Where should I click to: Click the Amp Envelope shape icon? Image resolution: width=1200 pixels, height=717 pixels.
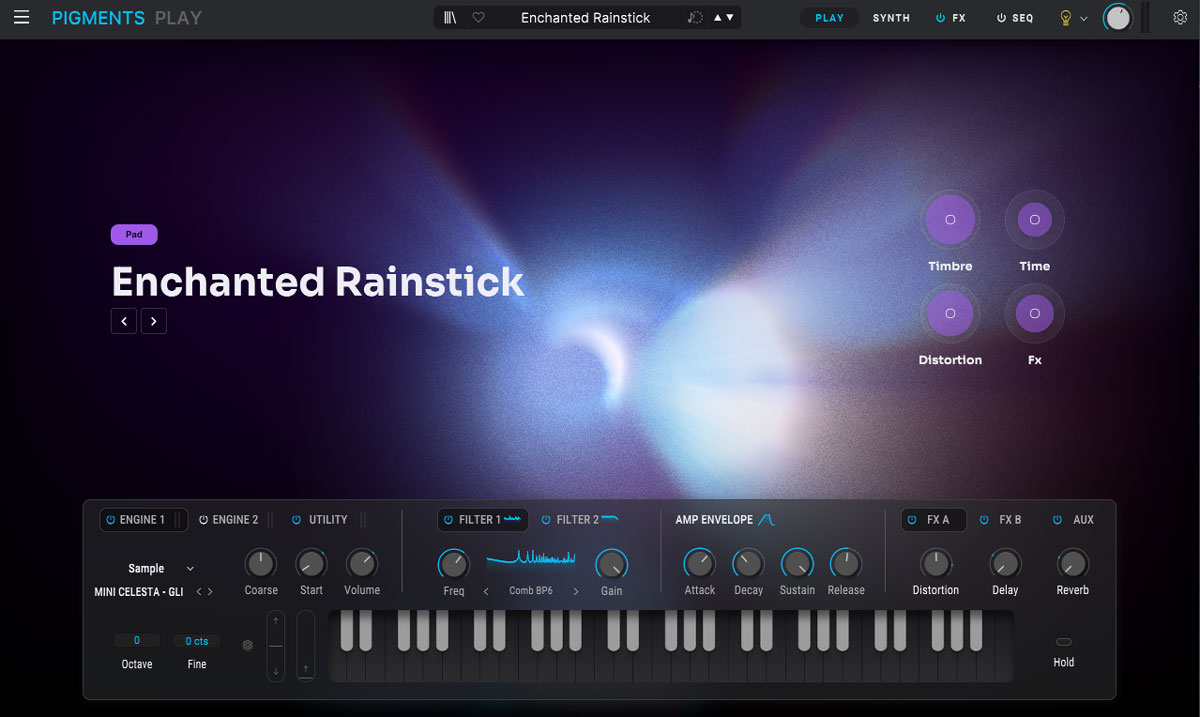click(766, 519)
